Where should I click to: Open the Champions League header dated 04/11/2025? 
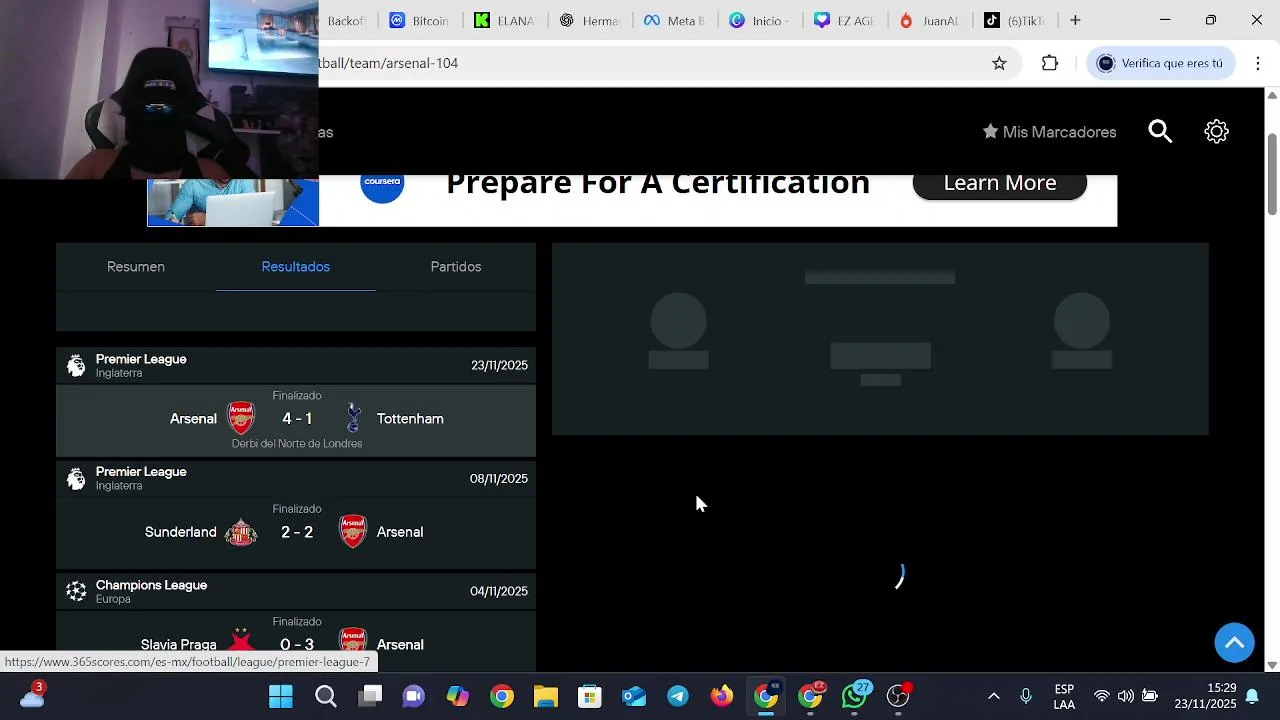coord(296,591)
